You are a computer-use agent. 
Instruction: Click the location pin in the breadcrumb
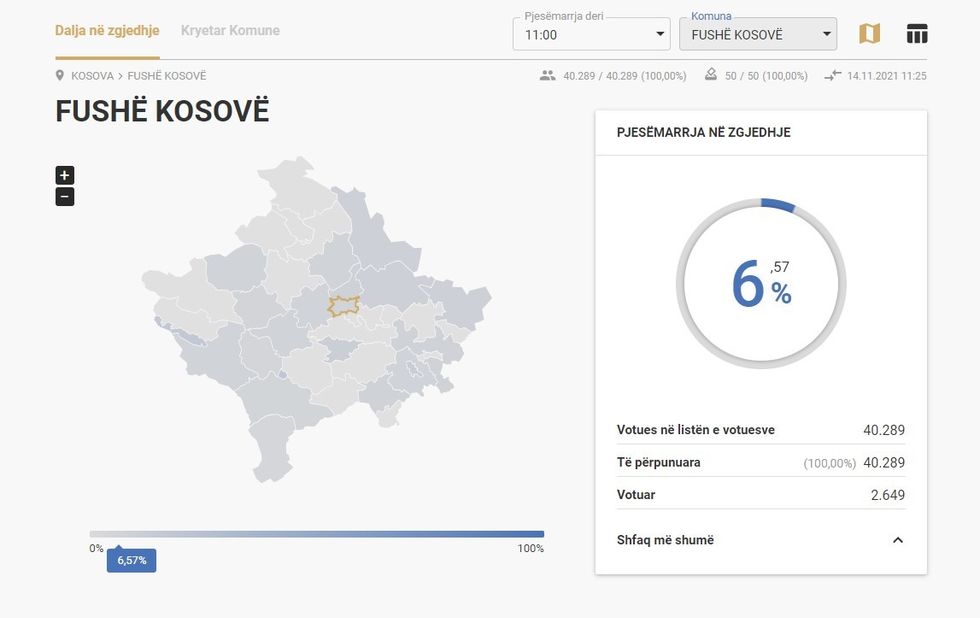(x=58, y=74)
